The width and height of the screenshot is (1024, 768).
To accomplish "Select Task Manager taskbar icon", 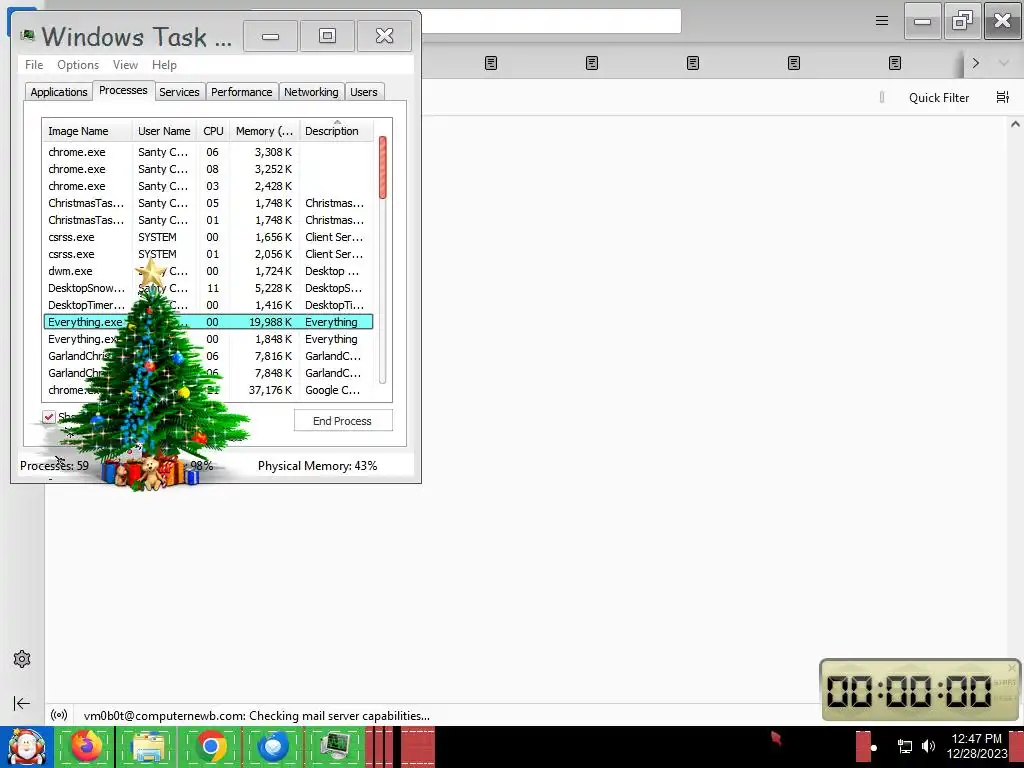I will coord(336,746).
